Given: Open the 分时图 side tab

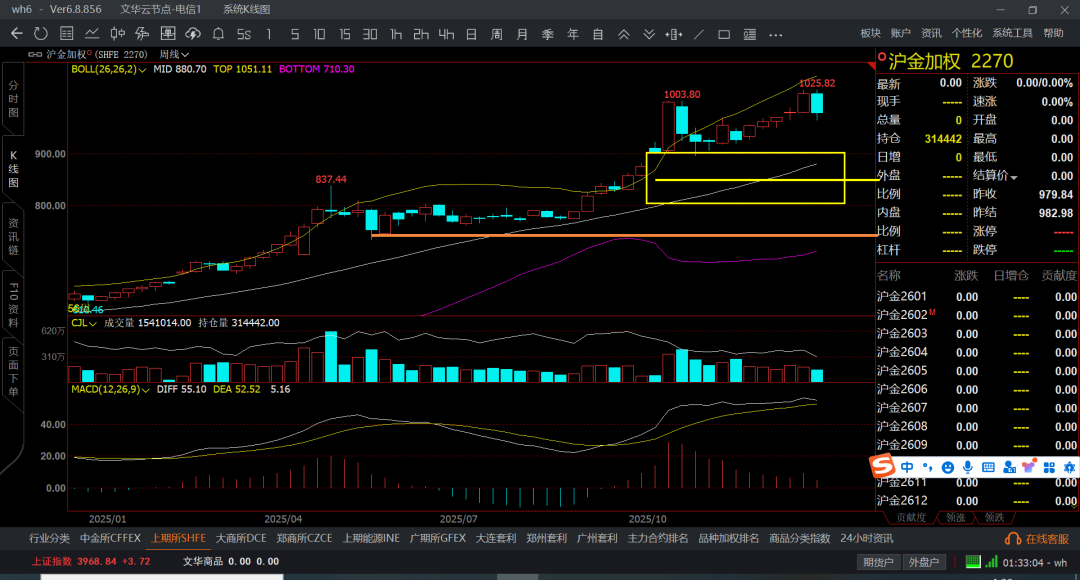Looking at the screenshot, I should point(13,99).
